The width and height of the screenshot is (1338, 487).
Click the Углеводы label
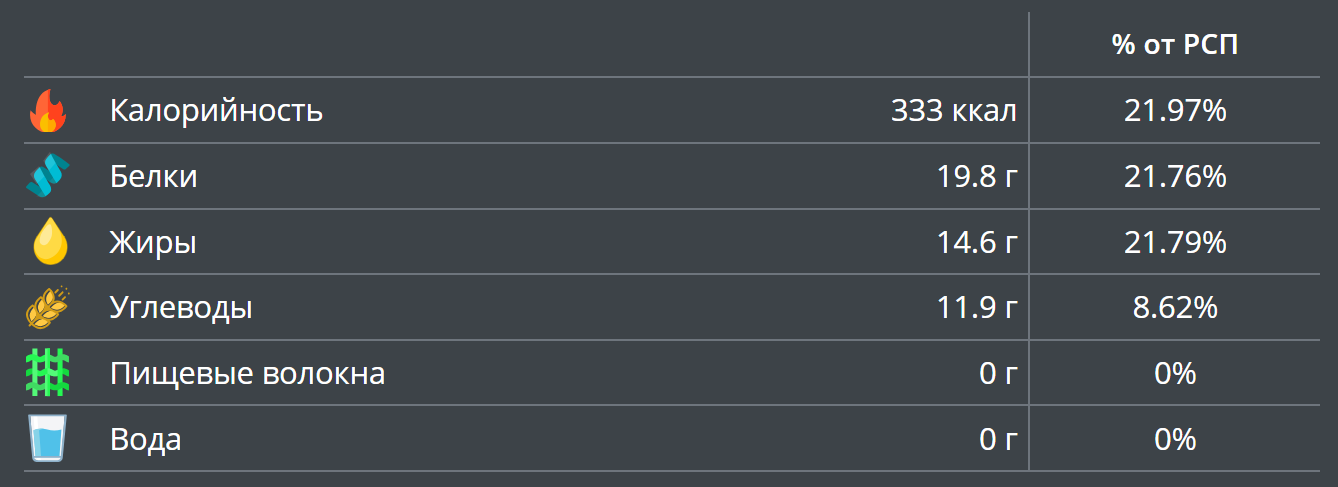pos(180,308)
